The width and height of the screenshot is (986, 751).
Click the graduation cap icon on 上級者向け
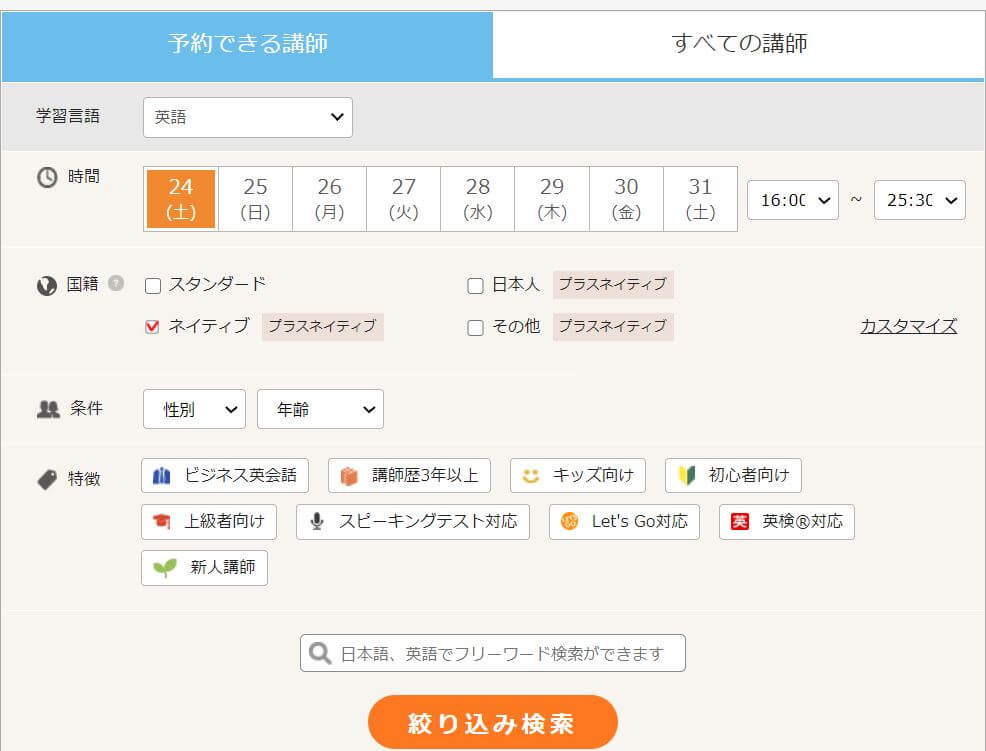click(x=160, y=522)
